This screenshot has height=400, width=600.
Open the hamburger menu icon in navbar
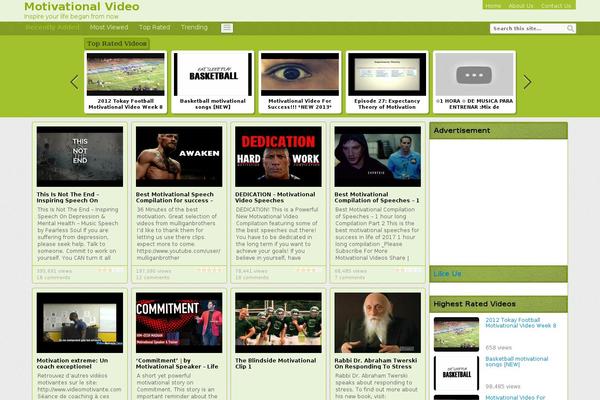click(x=227, y=28)
